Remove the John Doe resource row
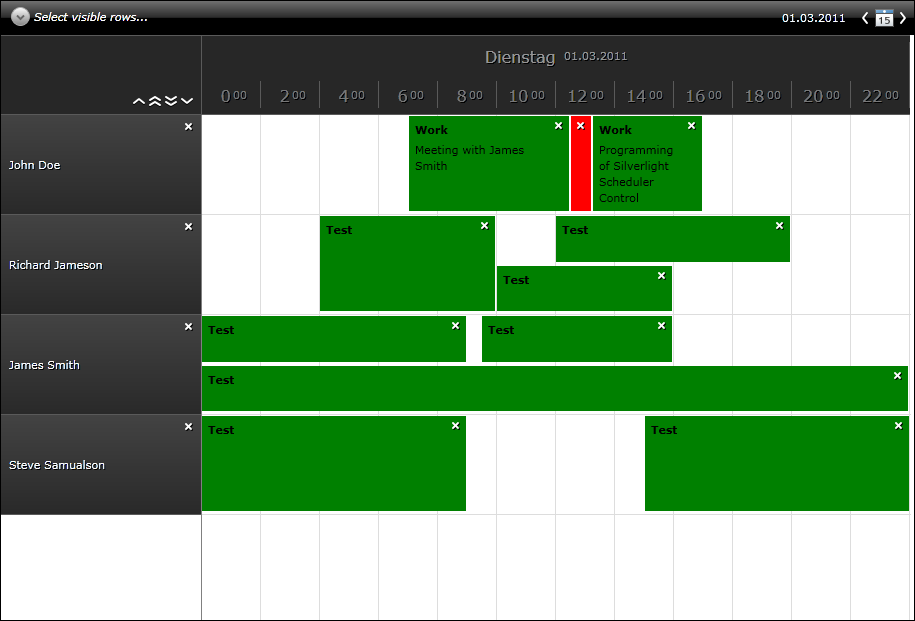 point(188,126)
